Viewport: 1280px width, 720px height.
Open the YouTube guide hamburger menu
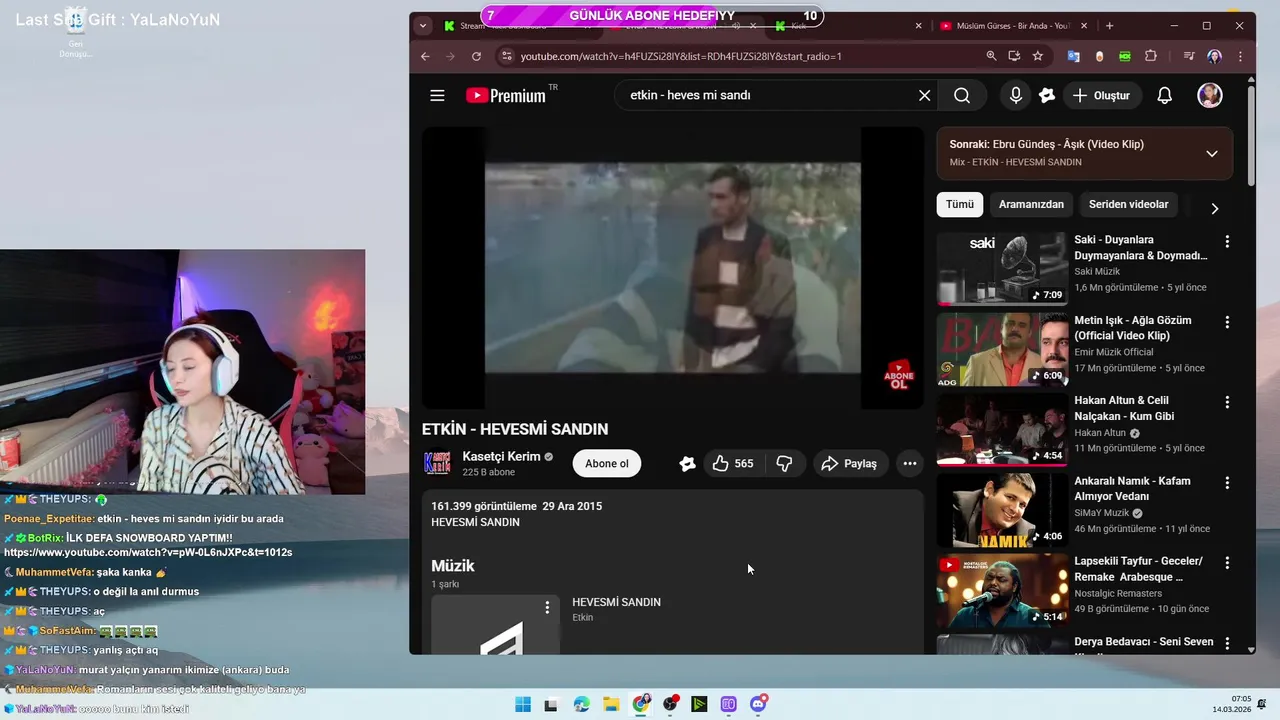437,96
